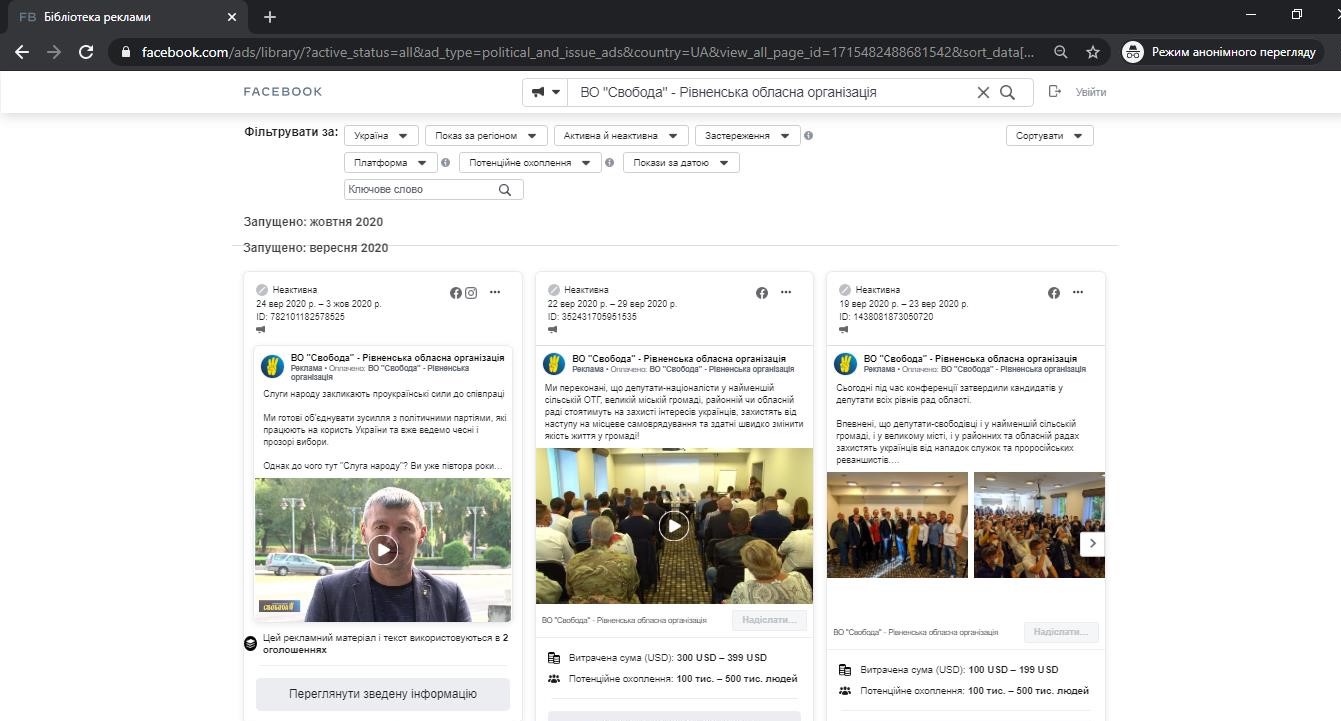Click page avatar in the third ad

[x=846, y=363]
